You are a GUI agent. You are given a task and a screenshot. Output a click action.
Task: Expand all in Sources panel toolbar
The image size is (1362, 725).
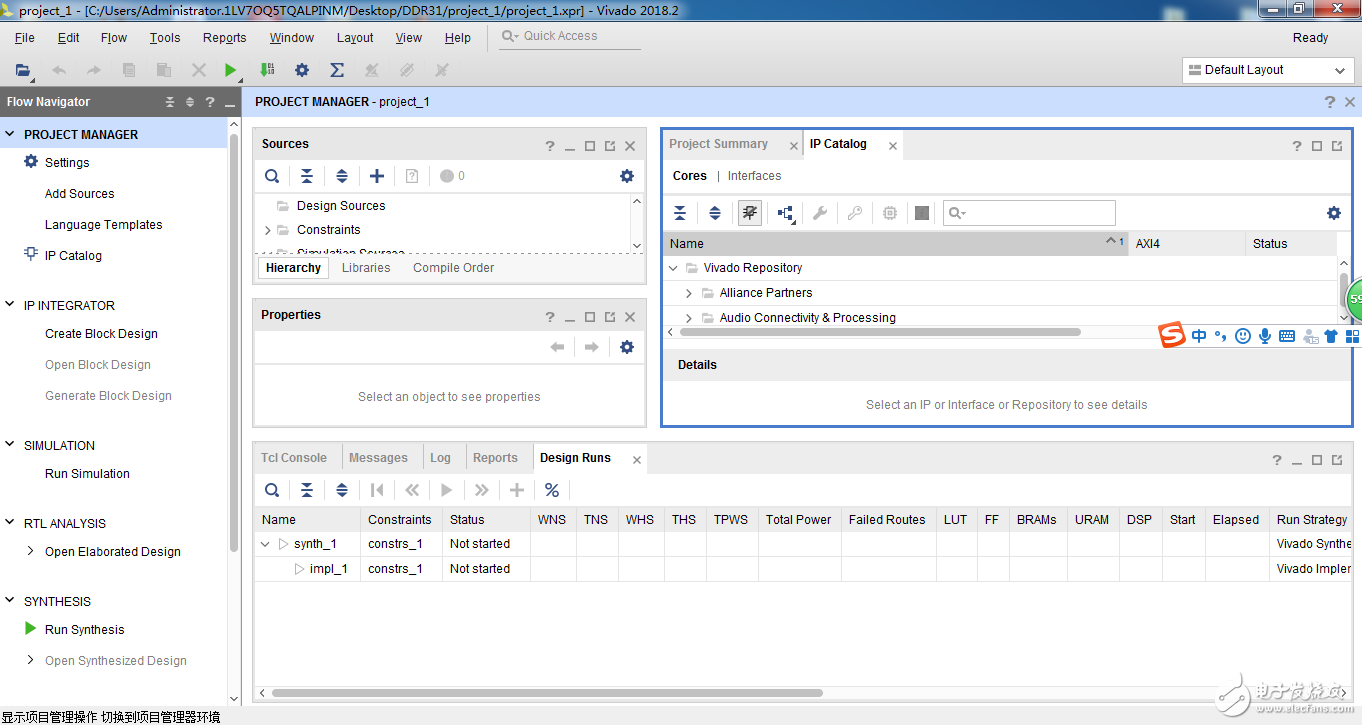[x=342, y=176]
